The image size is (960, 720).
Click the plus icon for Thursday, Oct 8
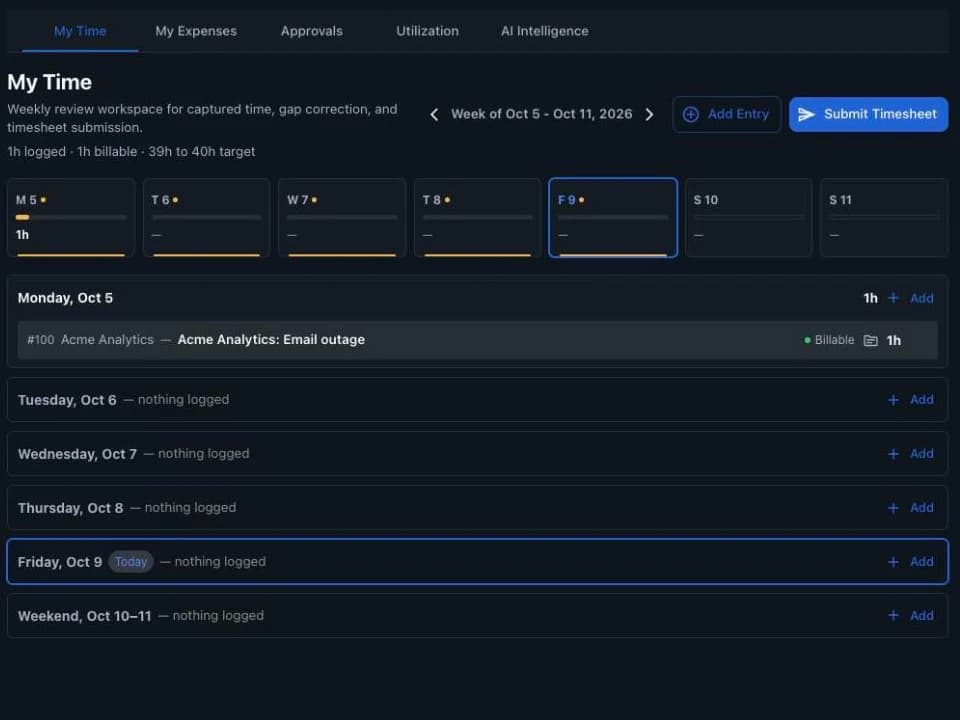pos(893,508)
